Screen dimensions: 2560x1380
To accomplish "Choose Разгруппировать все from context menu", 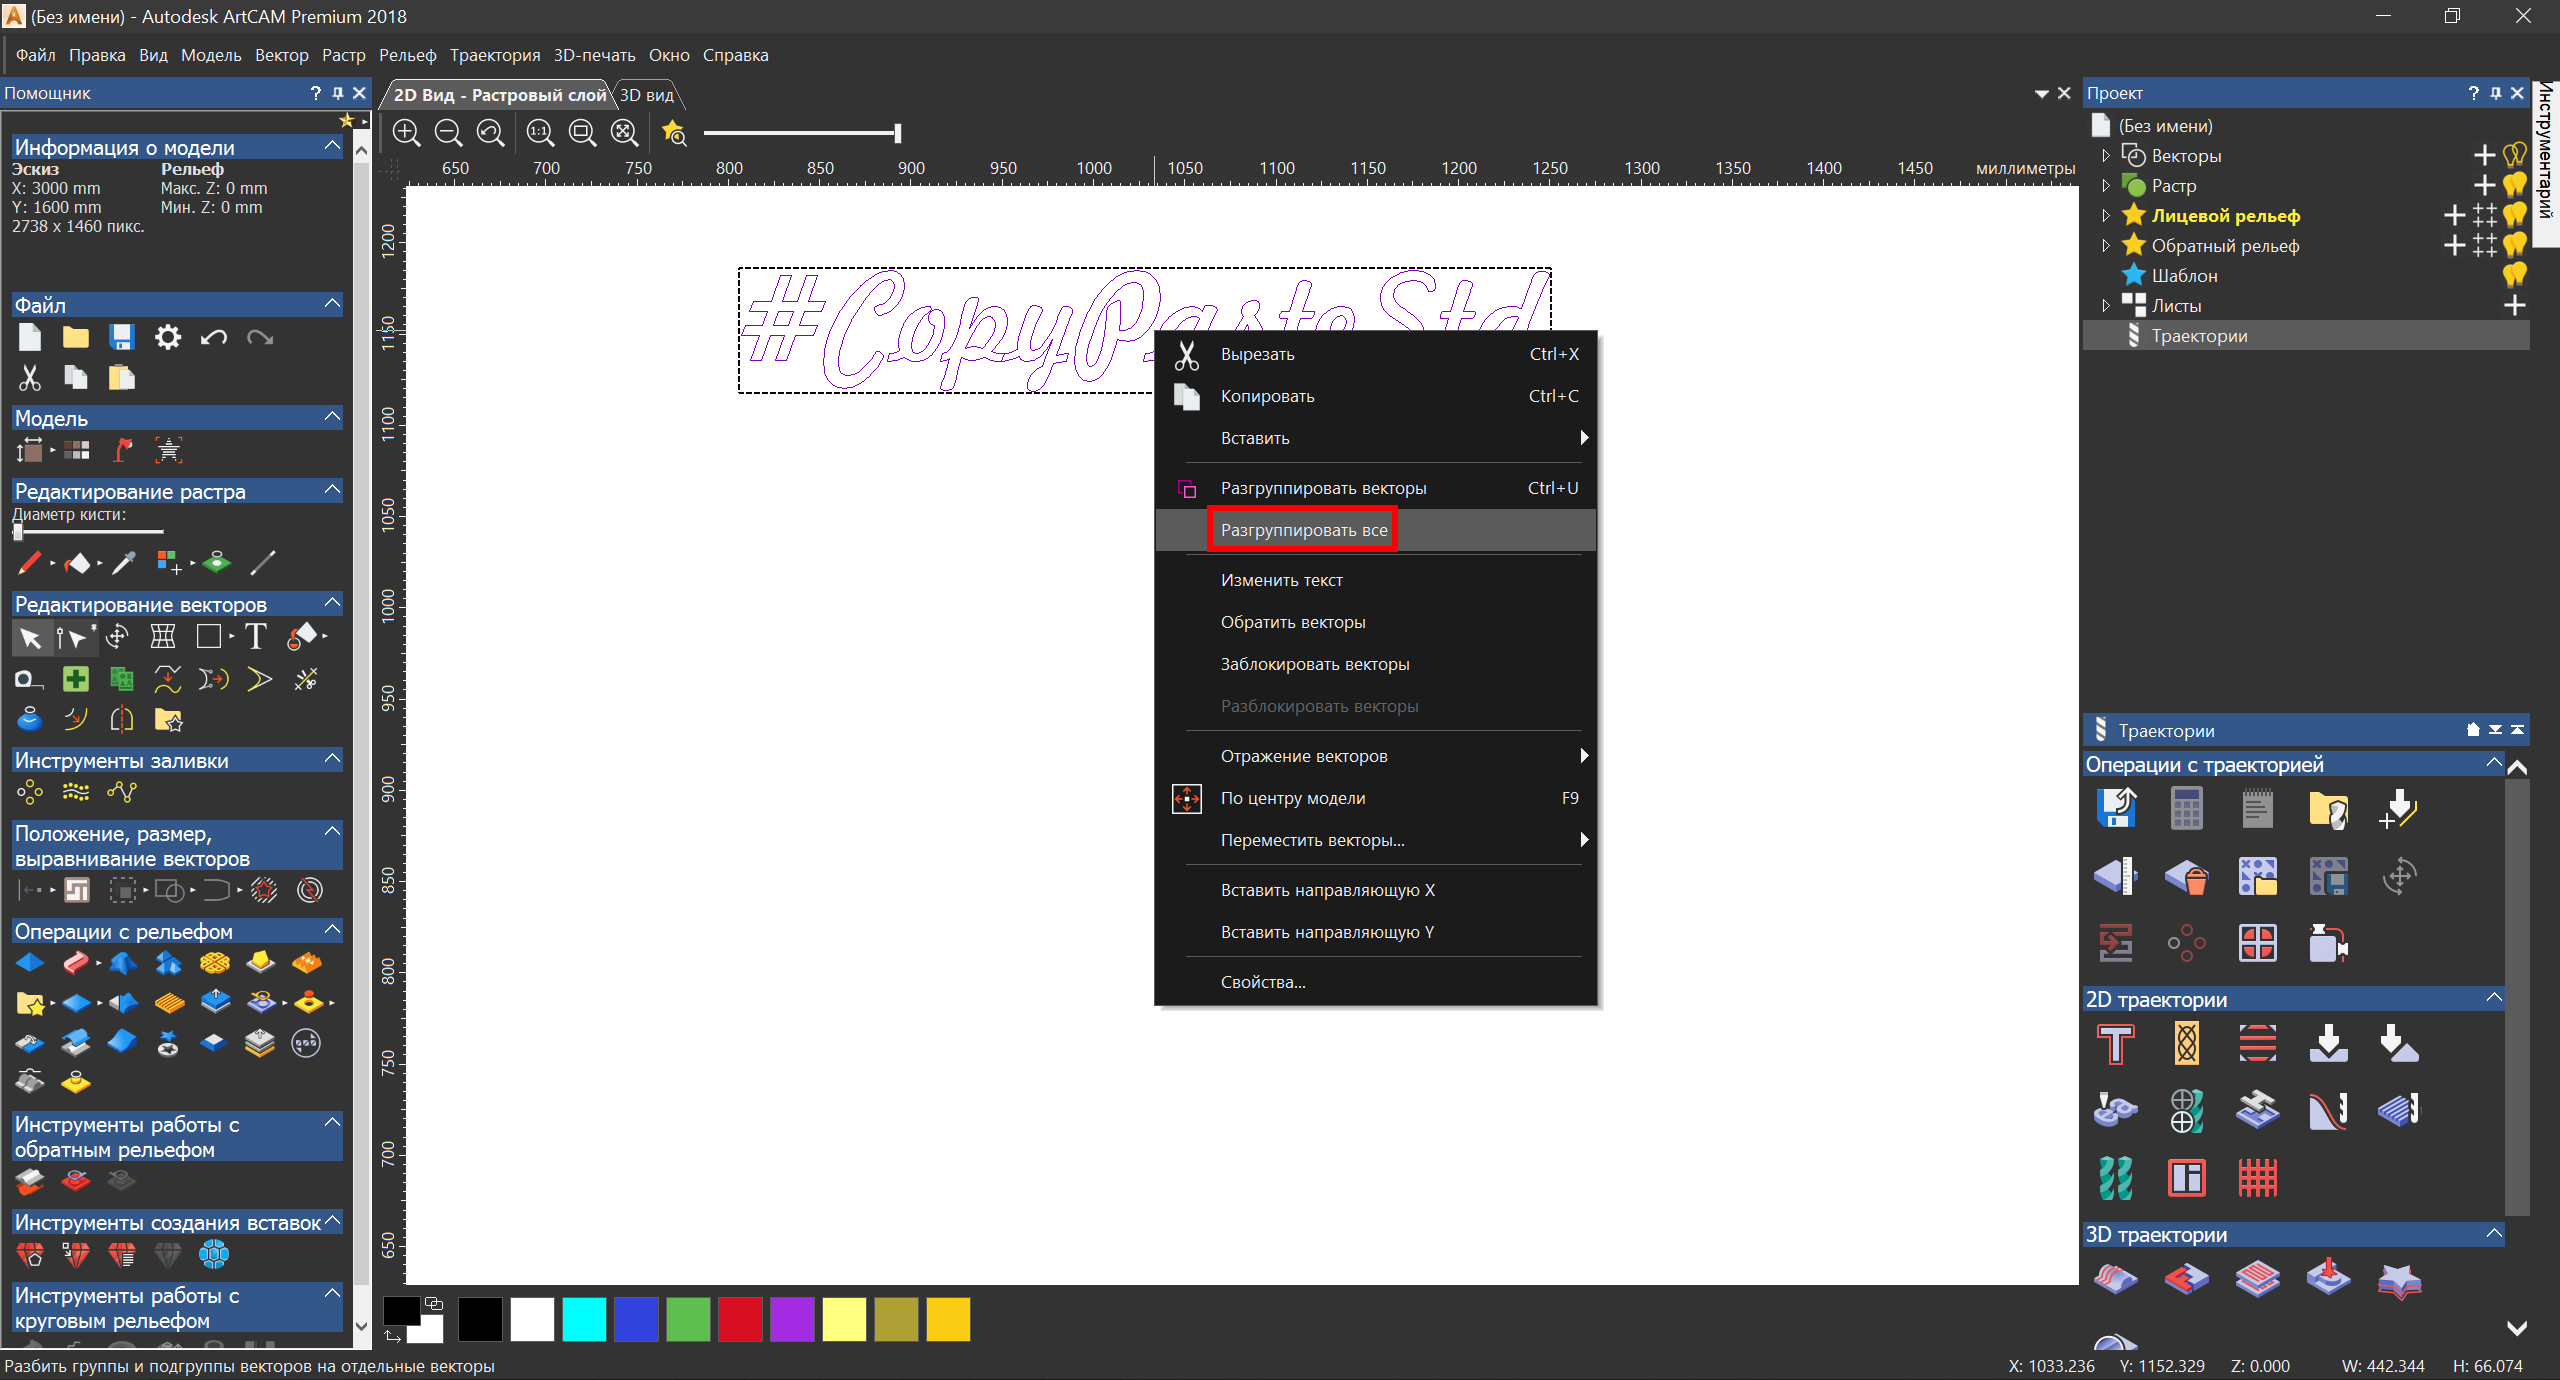I will tap(1303, 530).
